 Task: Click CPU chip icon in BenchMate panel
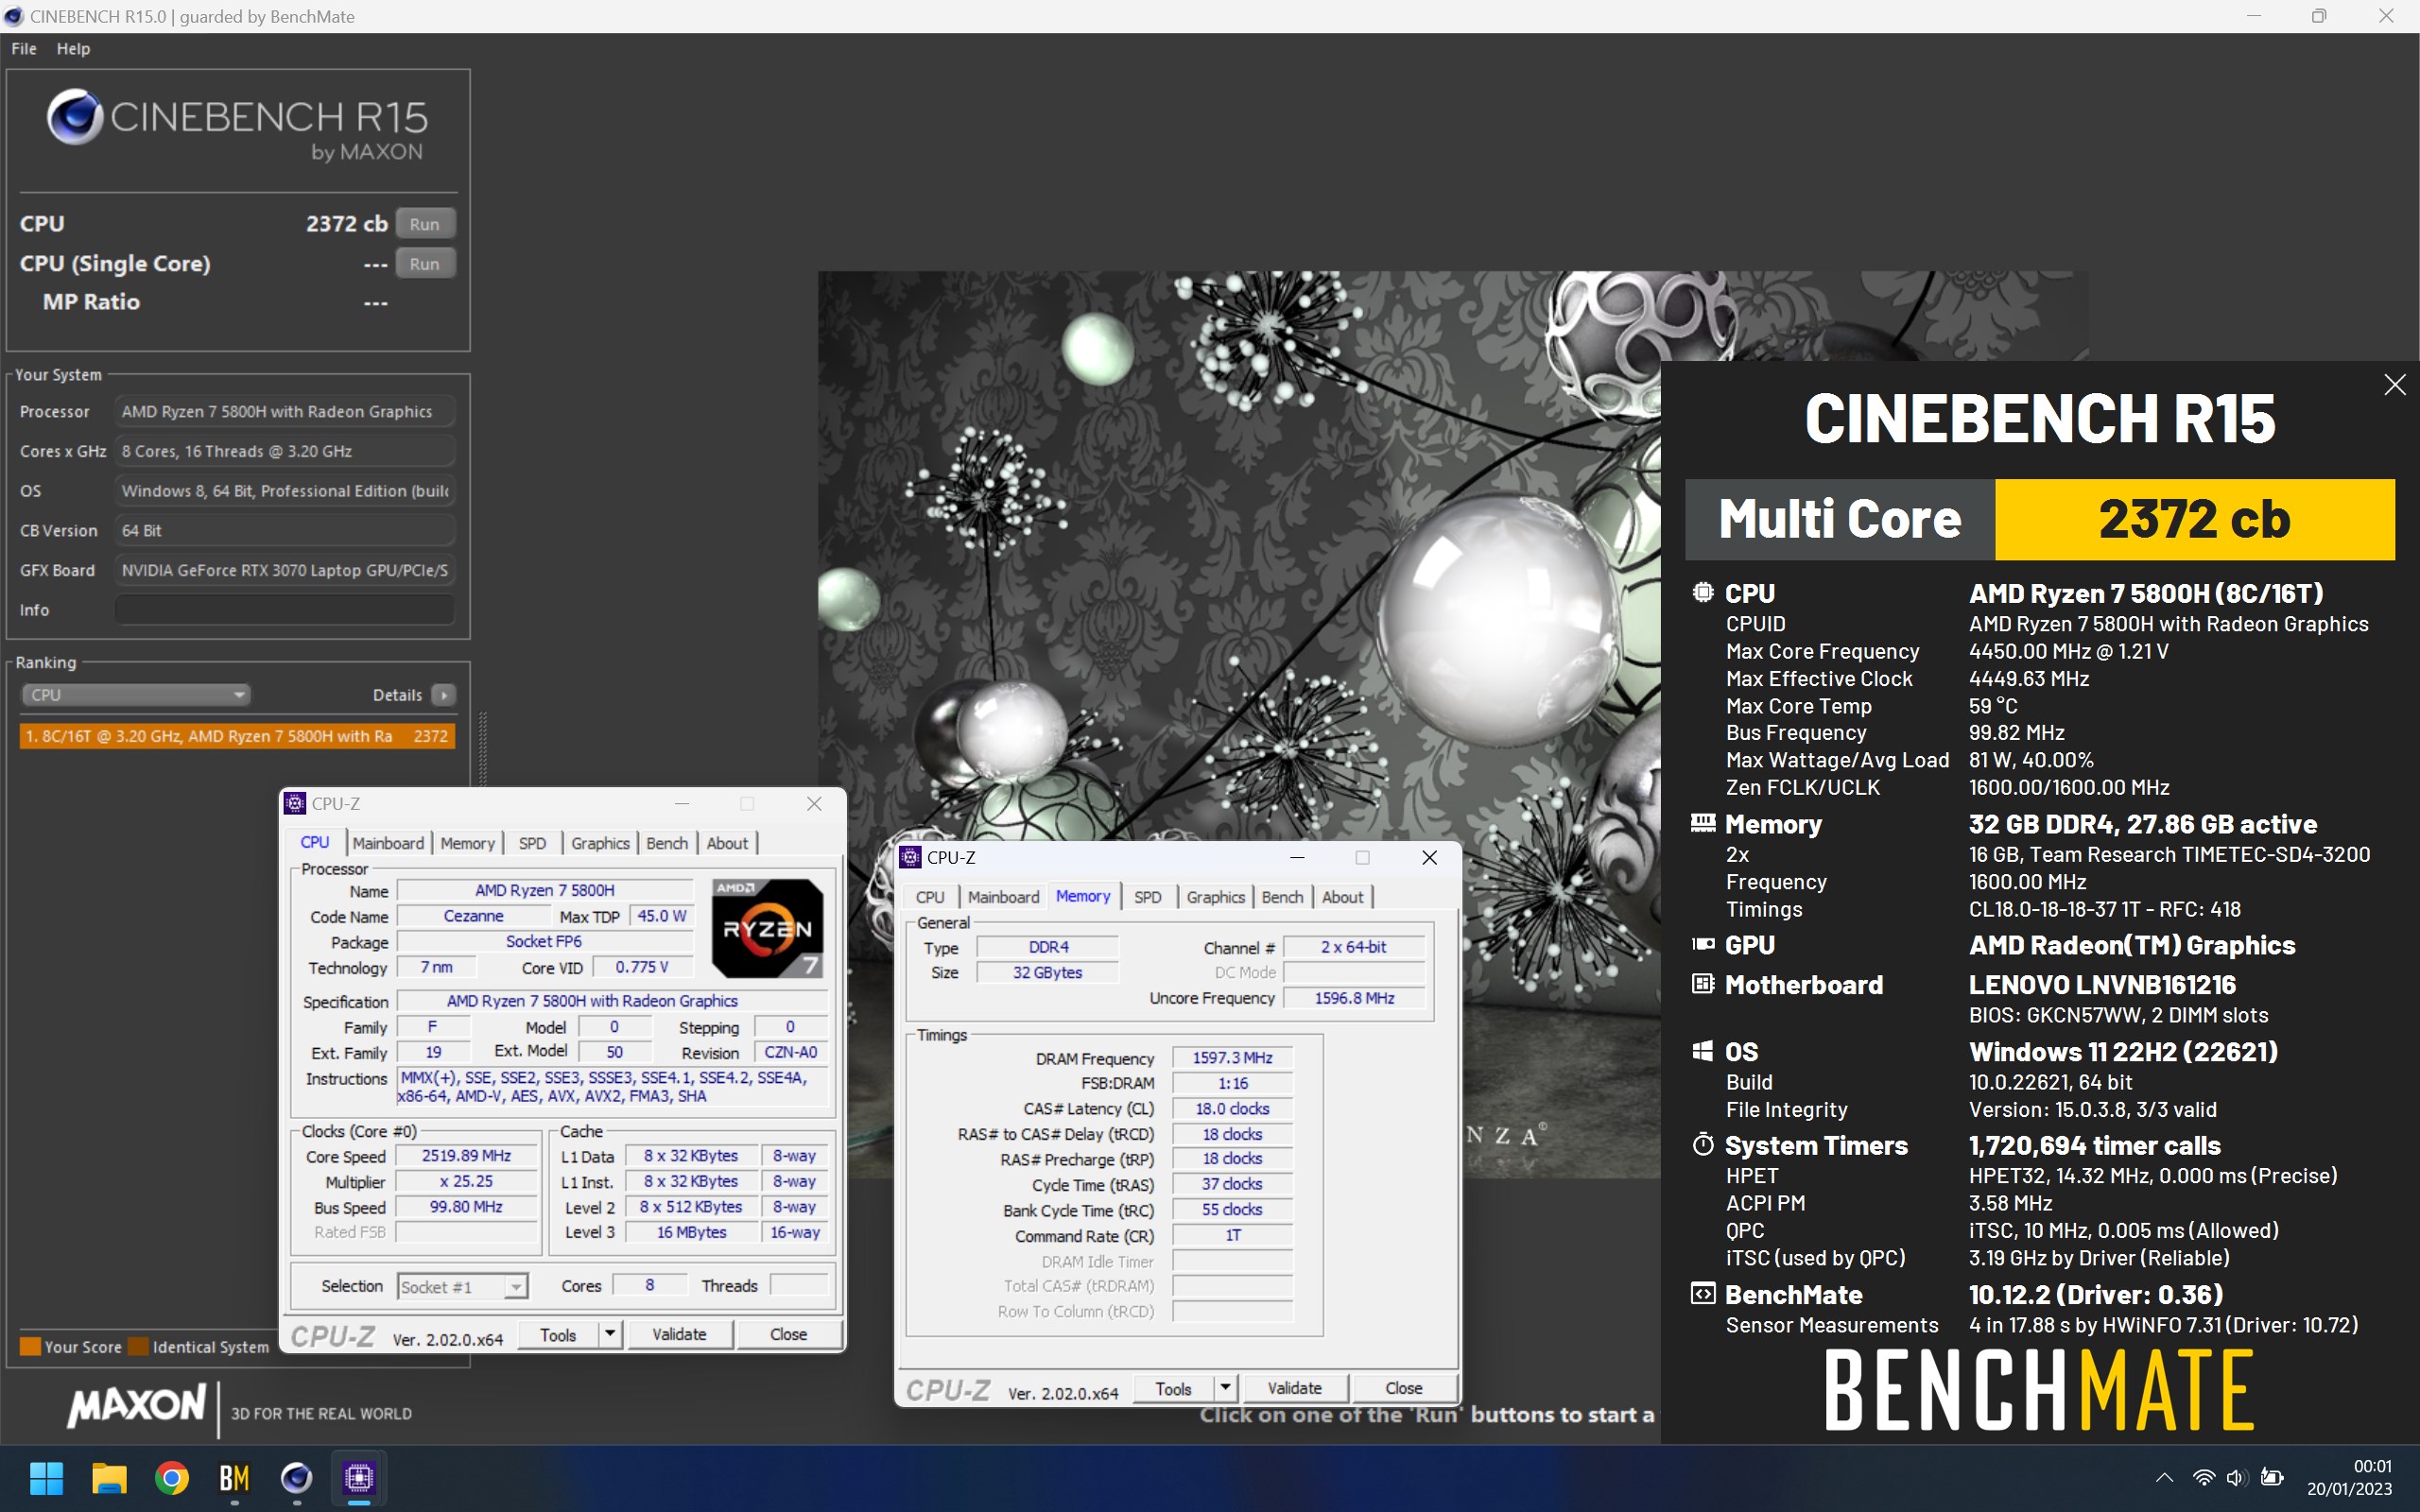click(1702, 592)
